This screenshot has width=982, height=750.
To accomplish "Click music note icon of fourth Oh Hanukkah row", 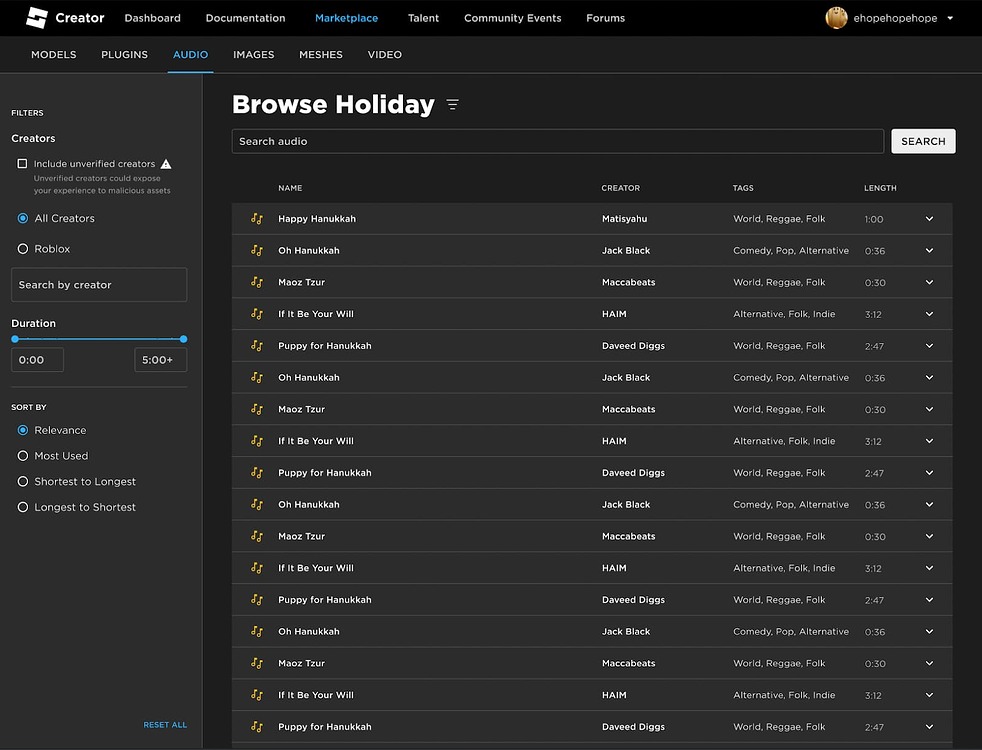I will [257, 632].
